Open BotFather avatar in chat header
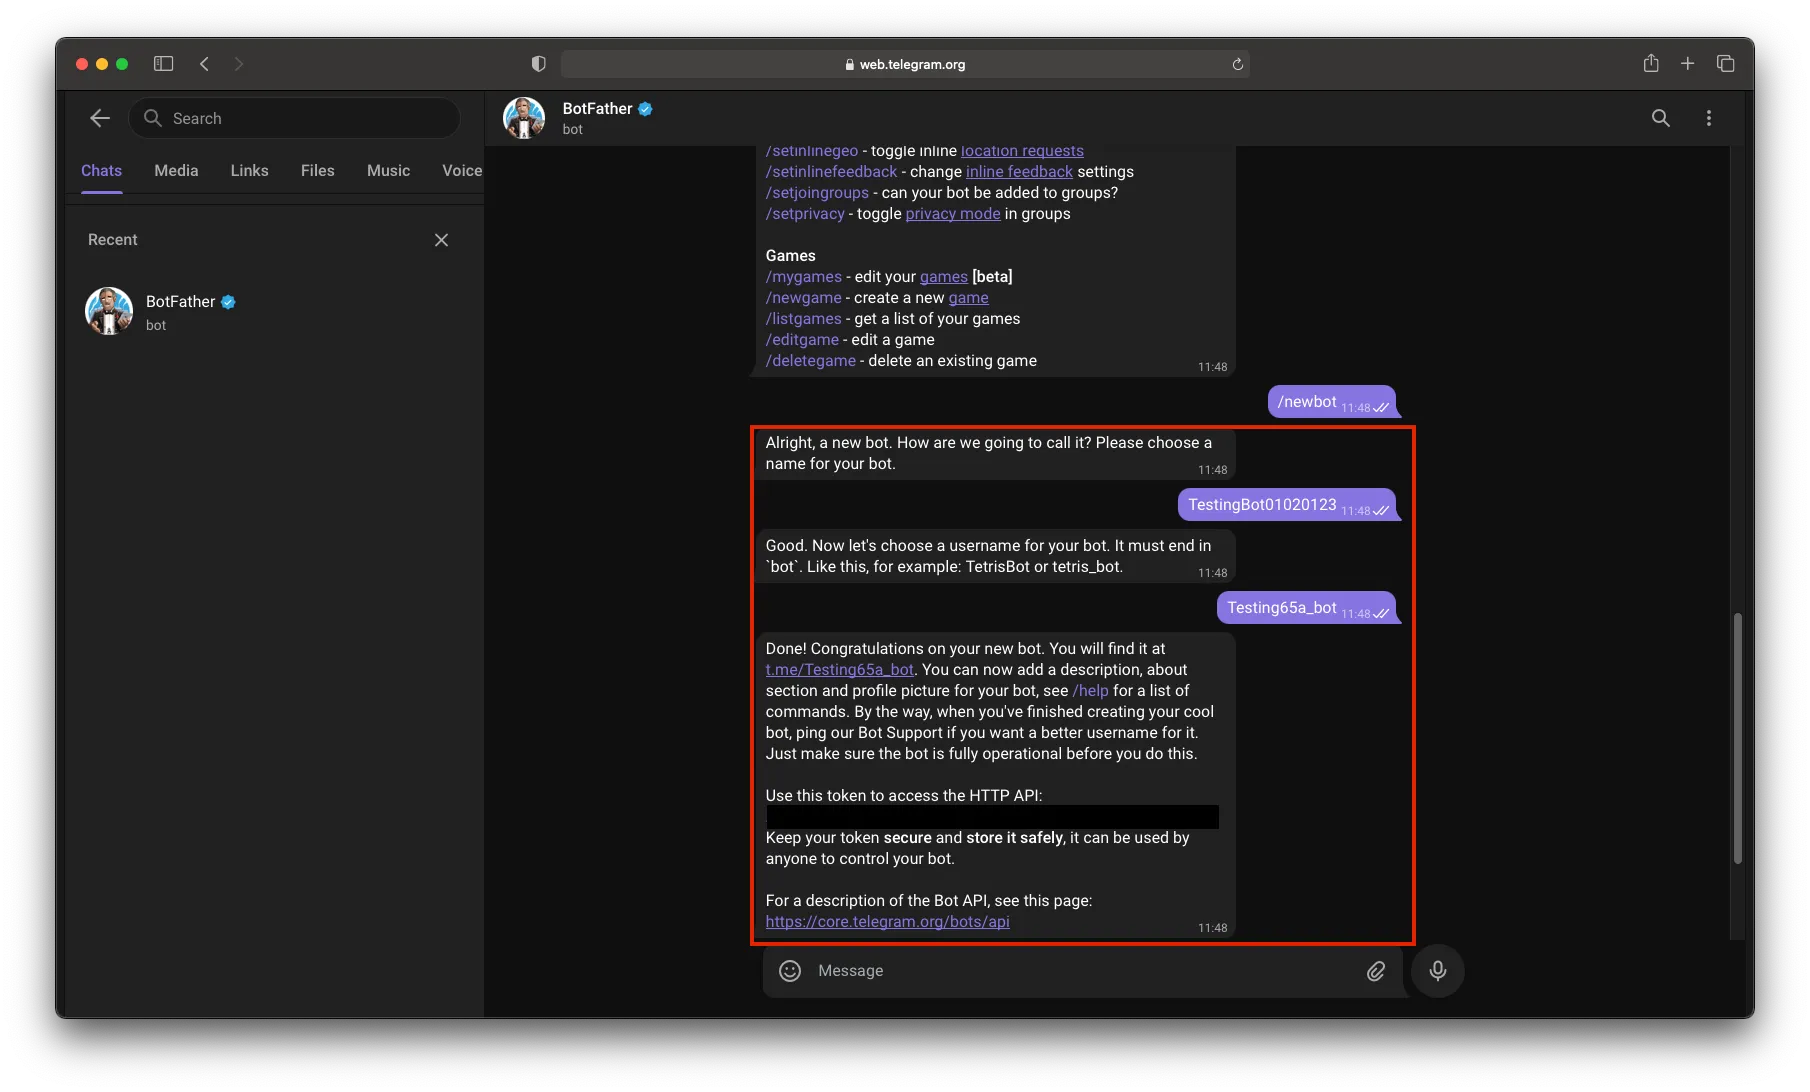Screen dimensions: 1810x1092 (524, 118)
